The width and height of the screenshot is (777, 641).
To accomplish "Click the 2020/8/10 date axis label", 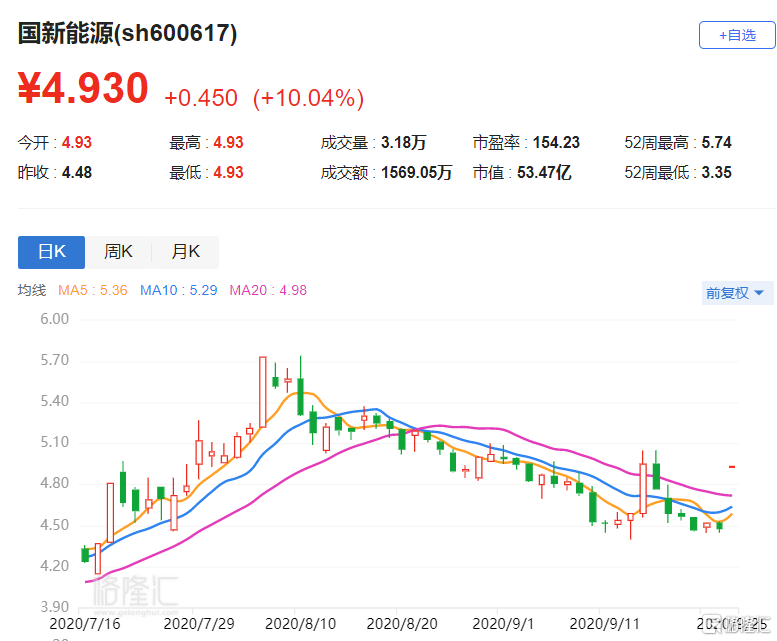I will pyautogui.click(x=300, y=624).
